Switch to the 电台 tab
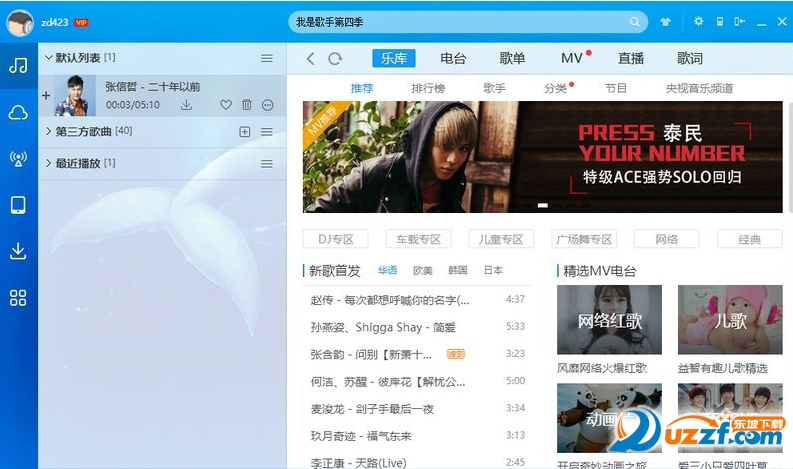This screenshot has width=793, height=469. (453, 58)
